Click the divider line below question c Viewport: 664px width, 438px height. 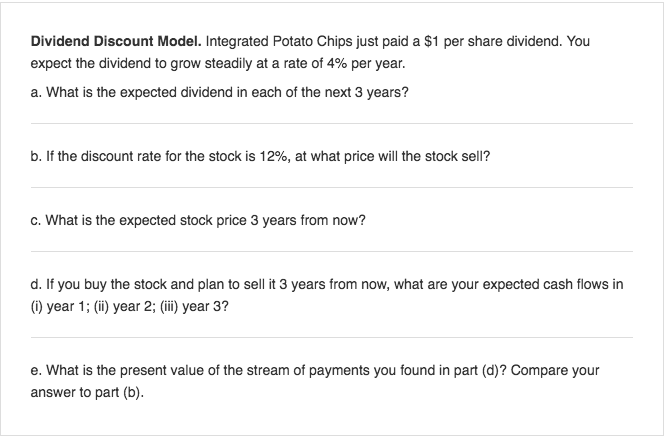[332, 252]
